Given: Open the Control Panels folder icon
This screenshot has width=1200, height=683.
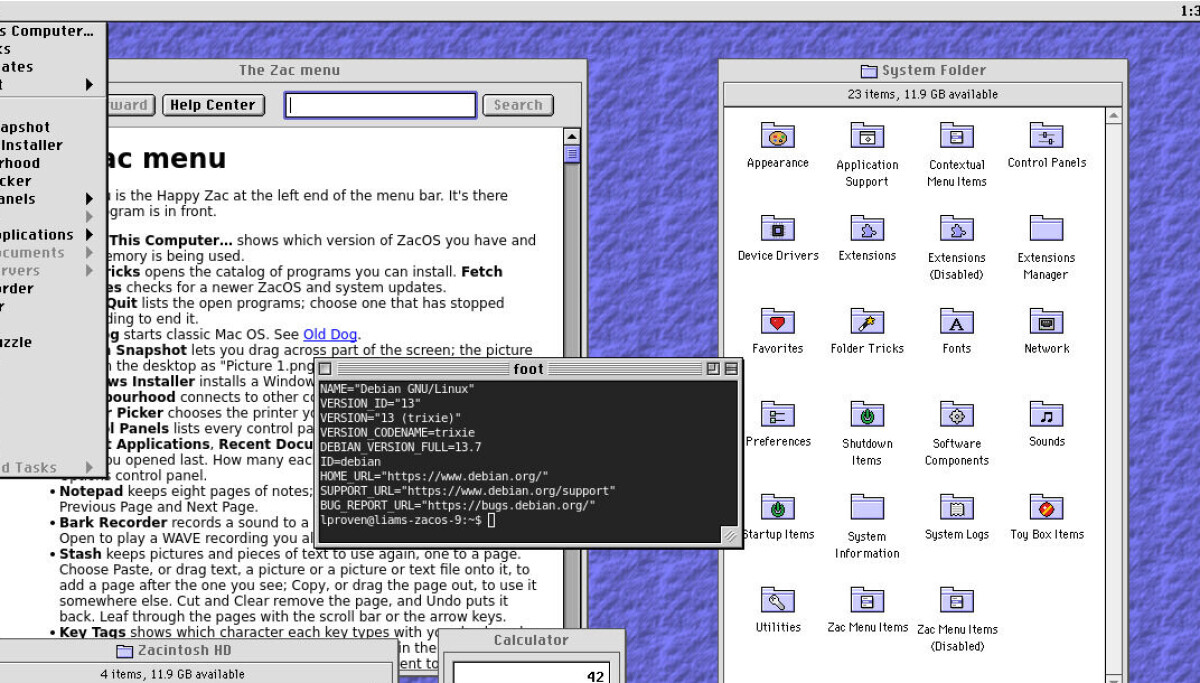Looking at the screenshot, I should pos(1047,135).
